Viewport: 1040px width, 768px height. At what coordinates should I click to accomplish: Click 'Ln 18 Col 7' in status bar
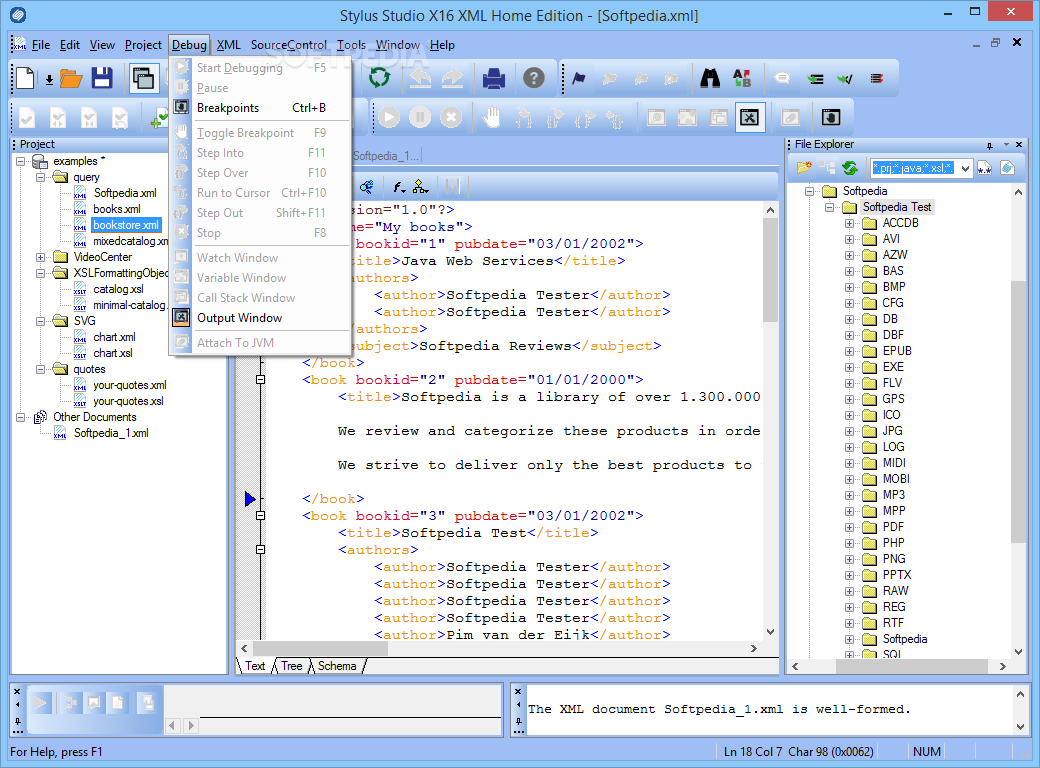pyautogui.click(x=752, y=751)
